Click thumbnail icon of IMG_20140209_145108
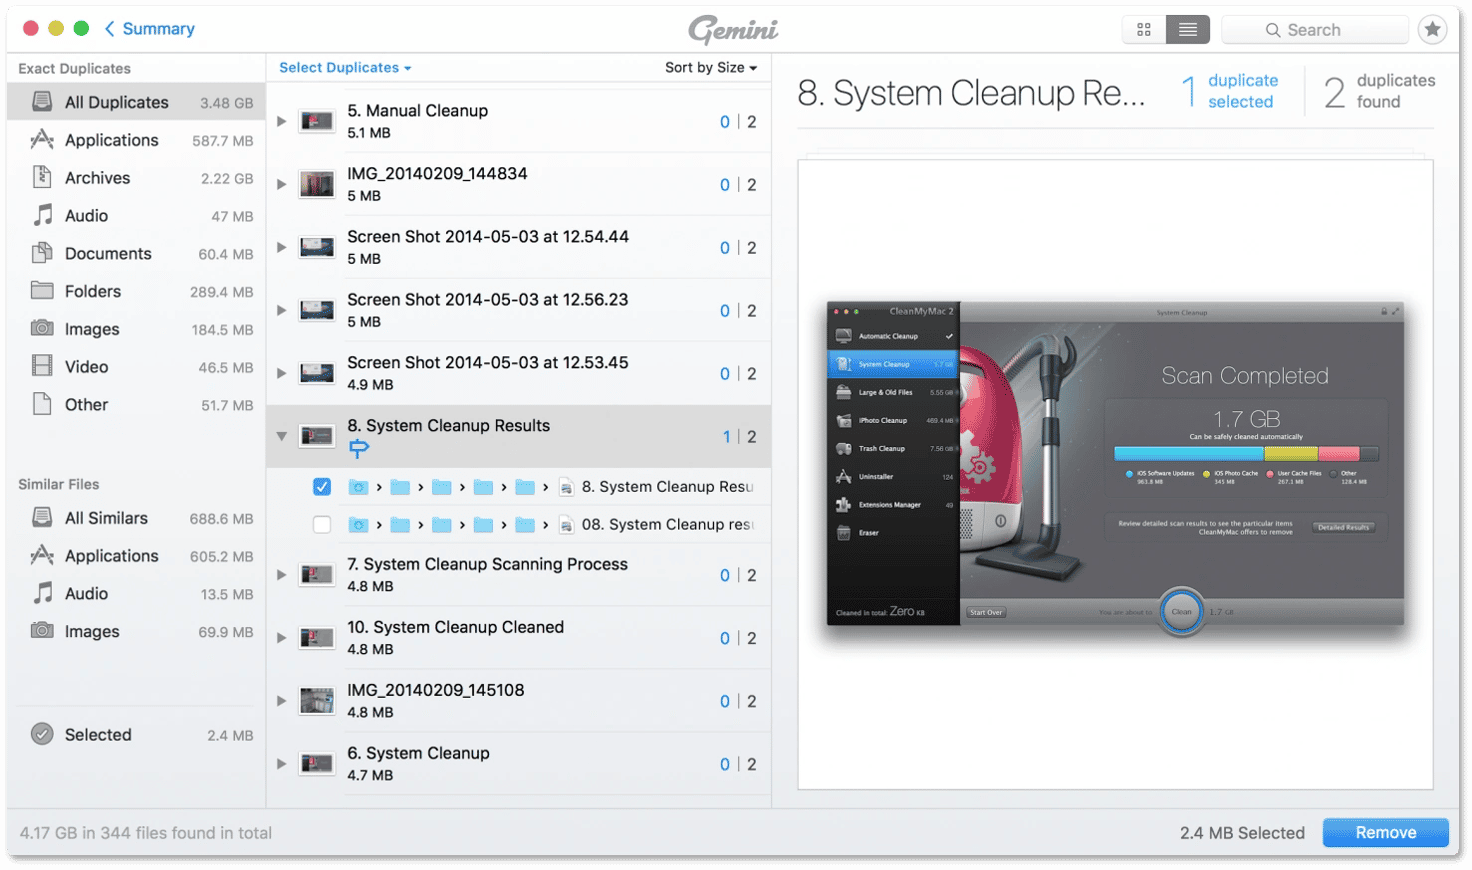This screenshot has height=870, width=1472. 317,701
